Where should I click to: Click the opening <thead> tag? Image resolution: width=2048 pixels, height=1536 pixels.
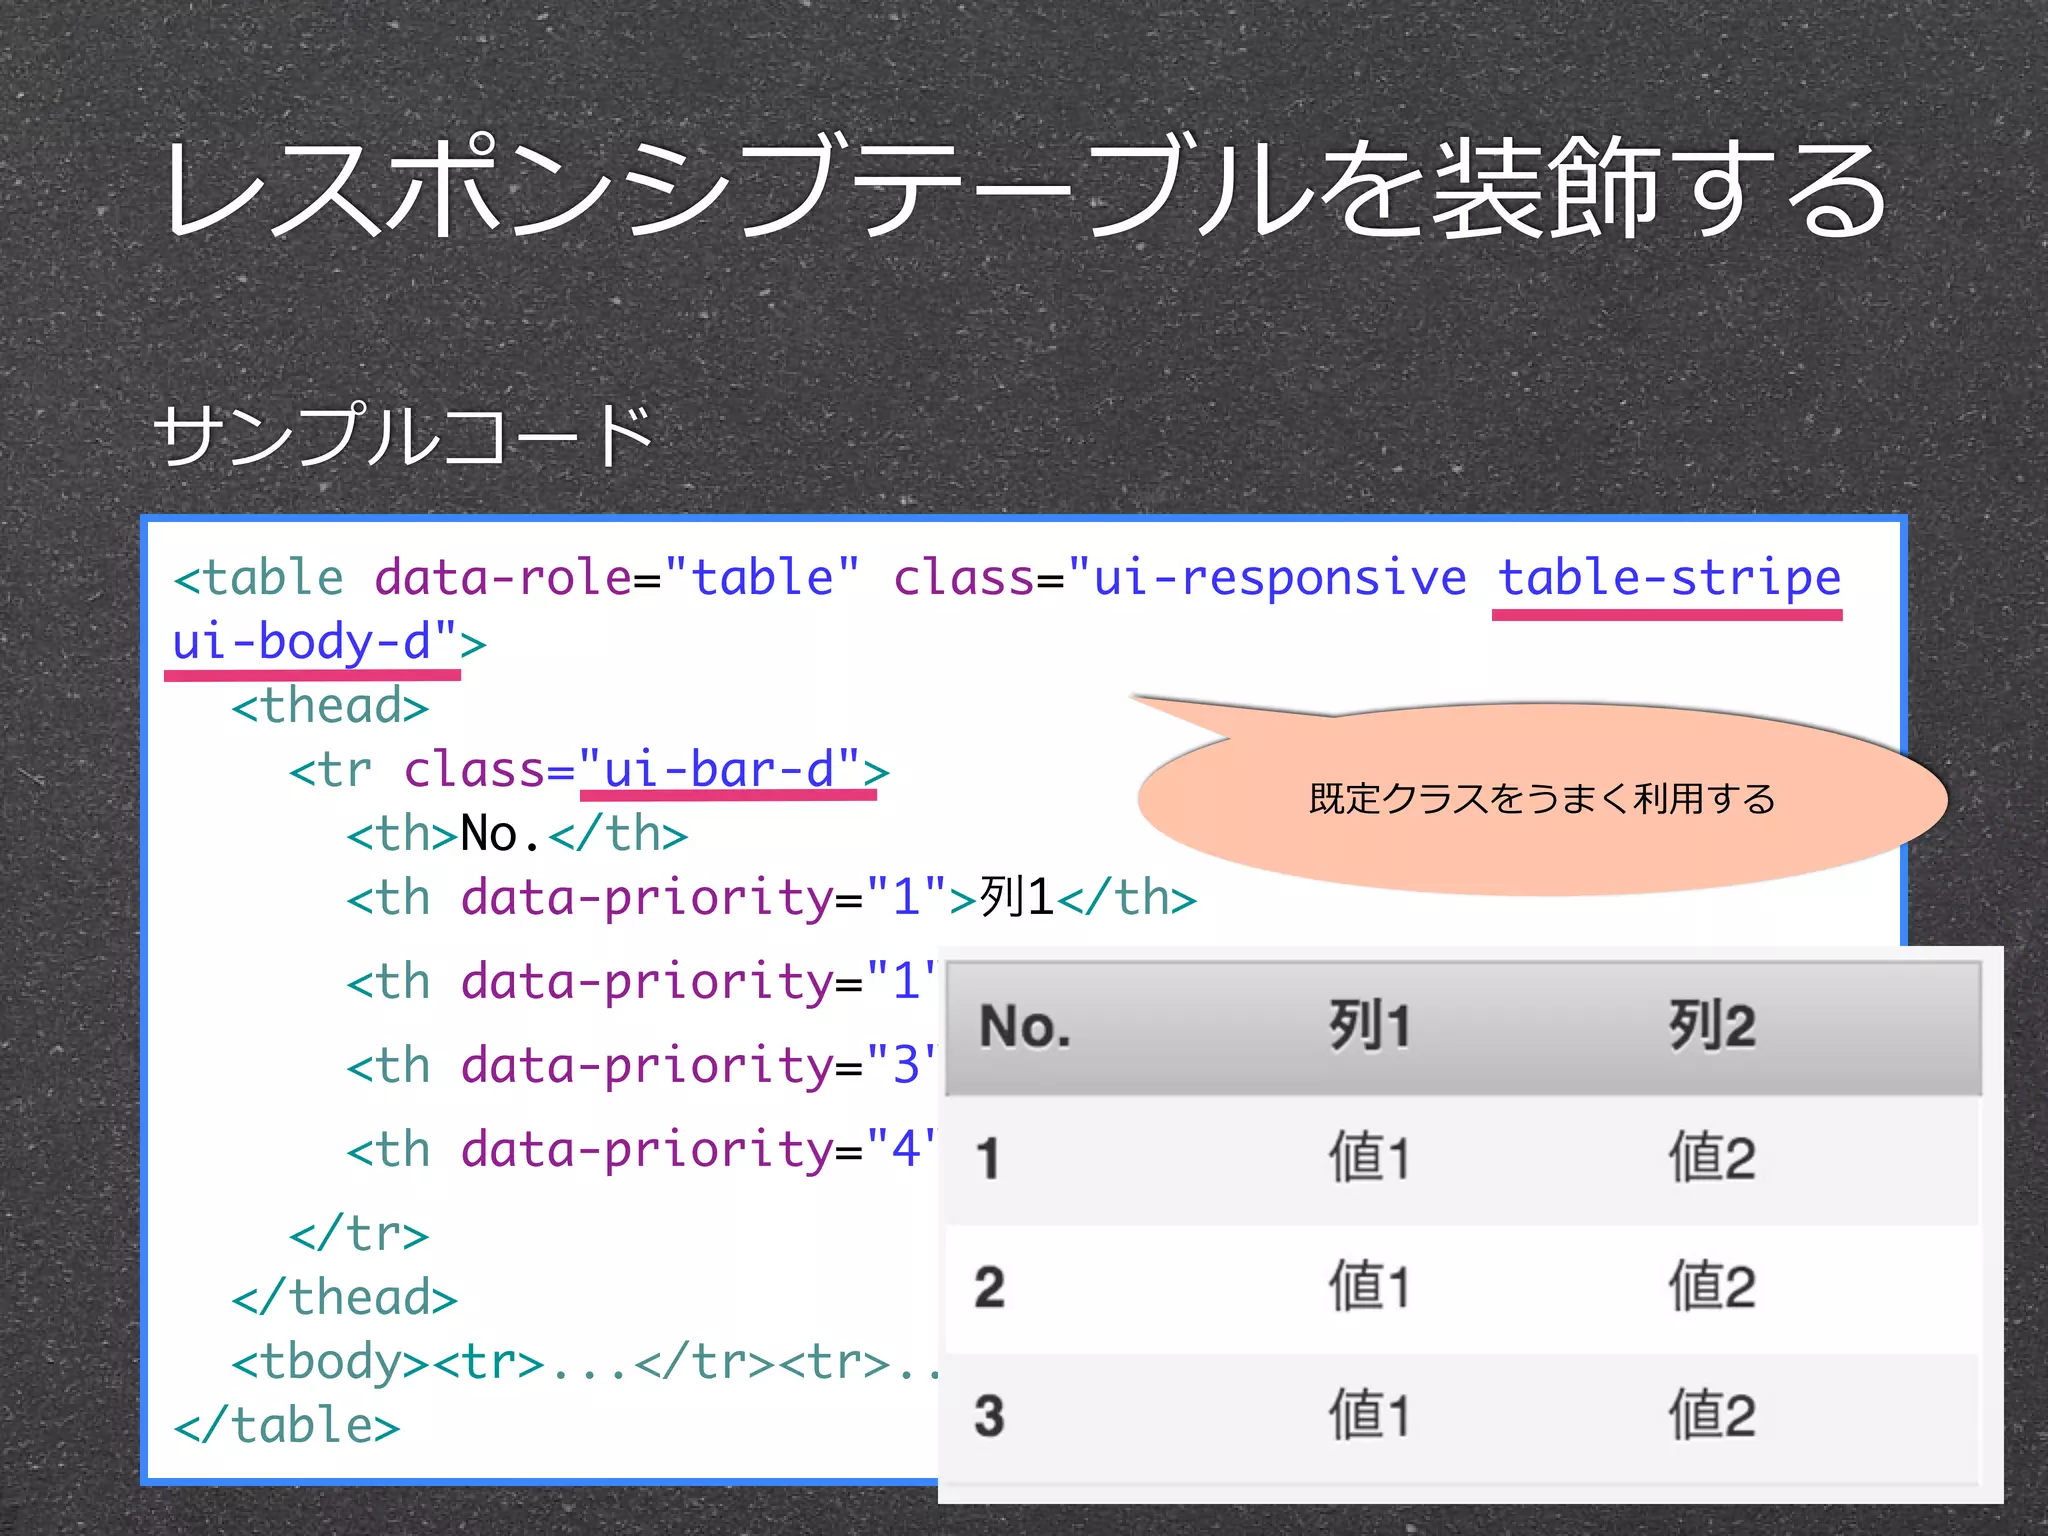[330, 706]
